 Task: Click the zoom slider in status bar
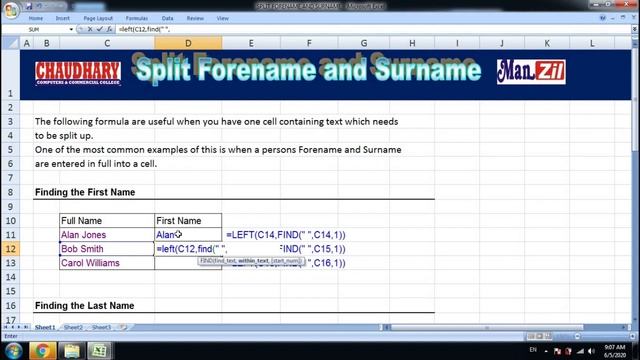tap(604, 336)
